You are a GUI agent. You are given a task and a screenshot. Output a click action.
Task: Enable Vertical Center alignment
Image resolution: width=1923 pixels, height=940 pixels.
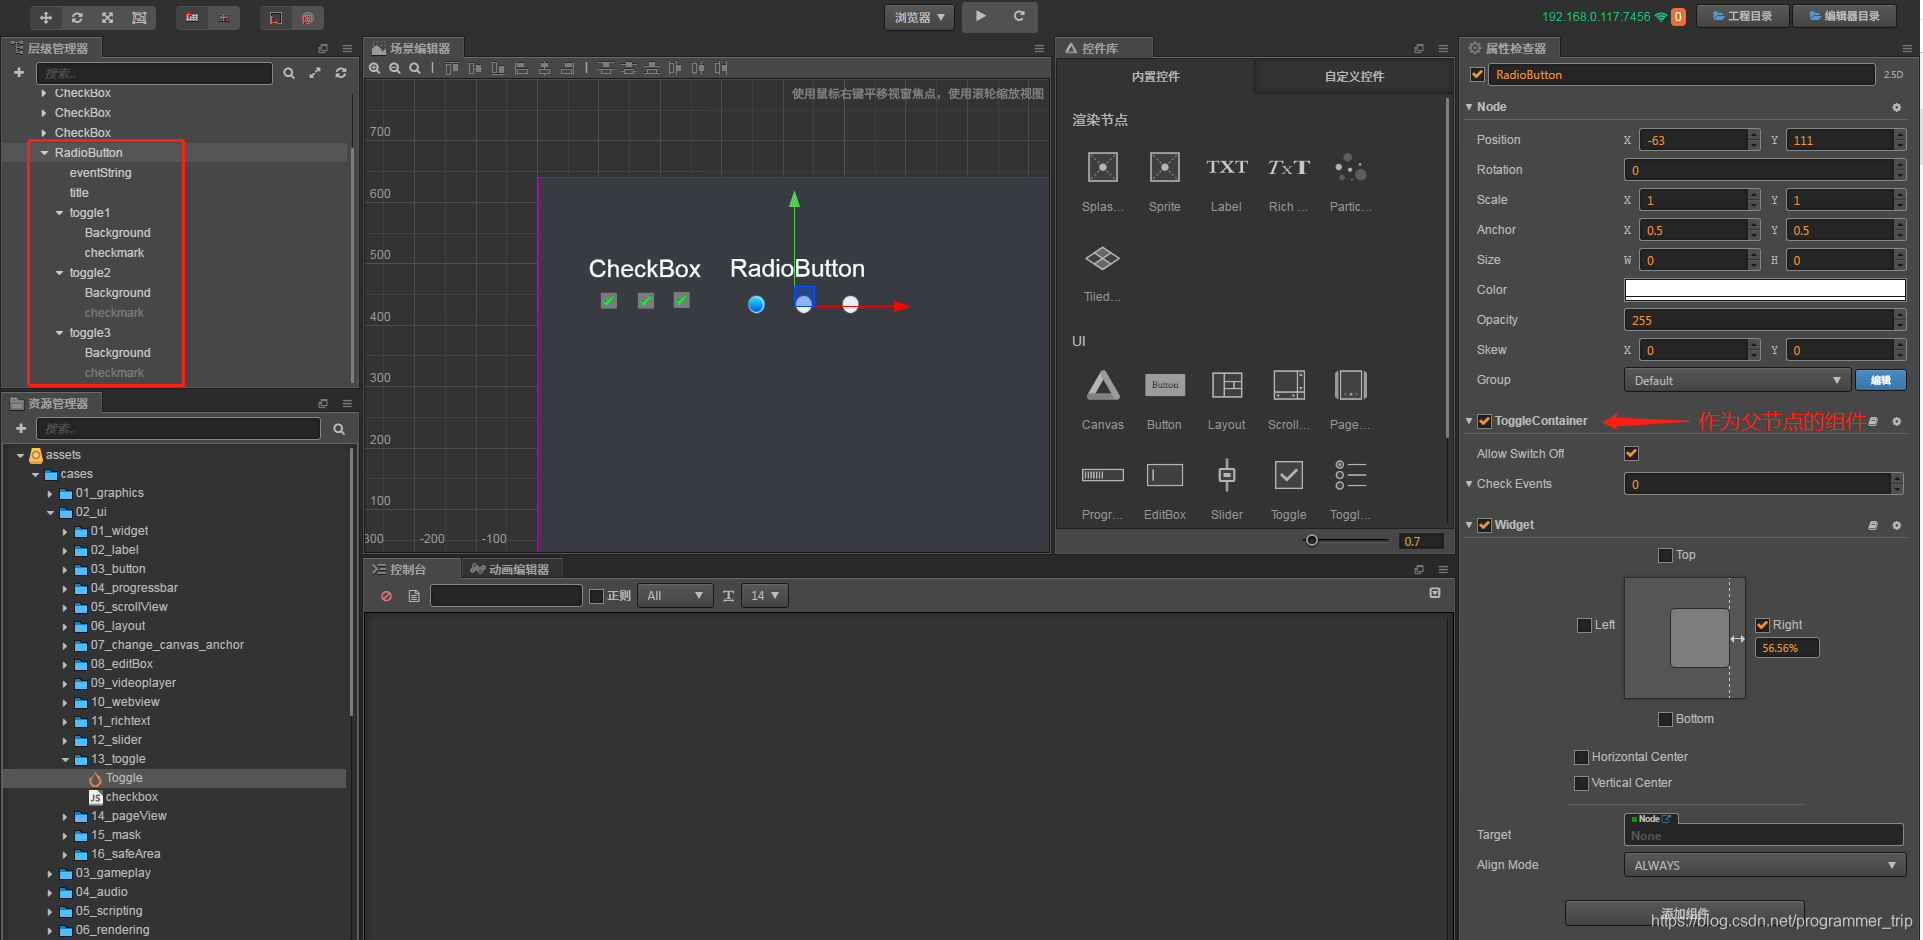click(x=1581, y=783)
